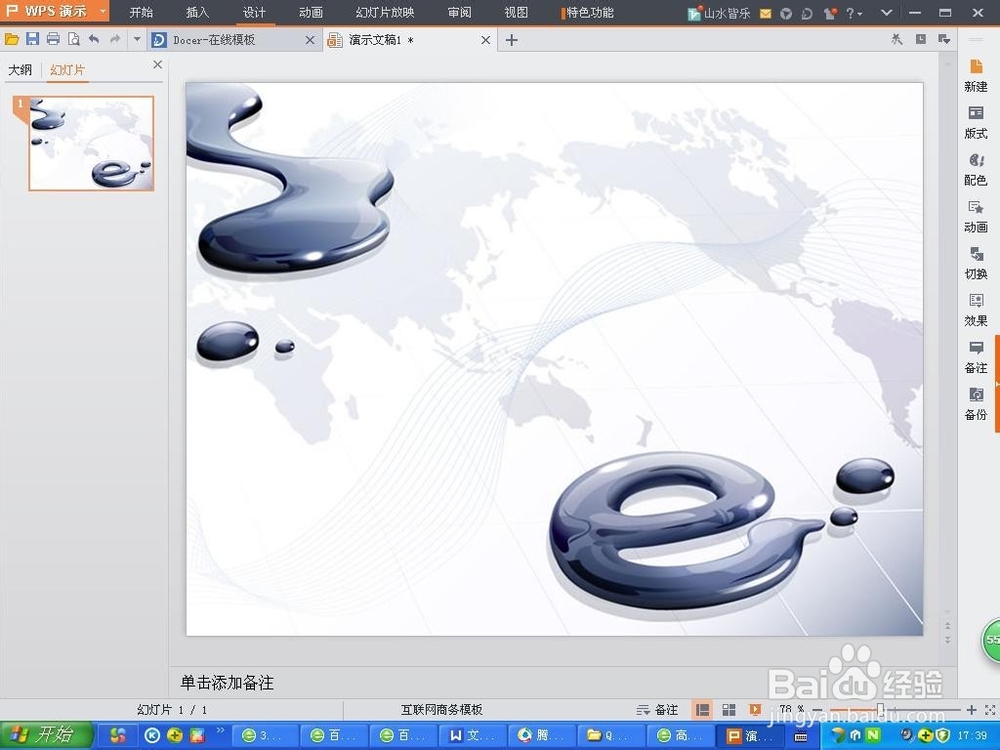Open the 审阅 ribbon tab
The image size is (1000, 750).
(x=459, y=12)
